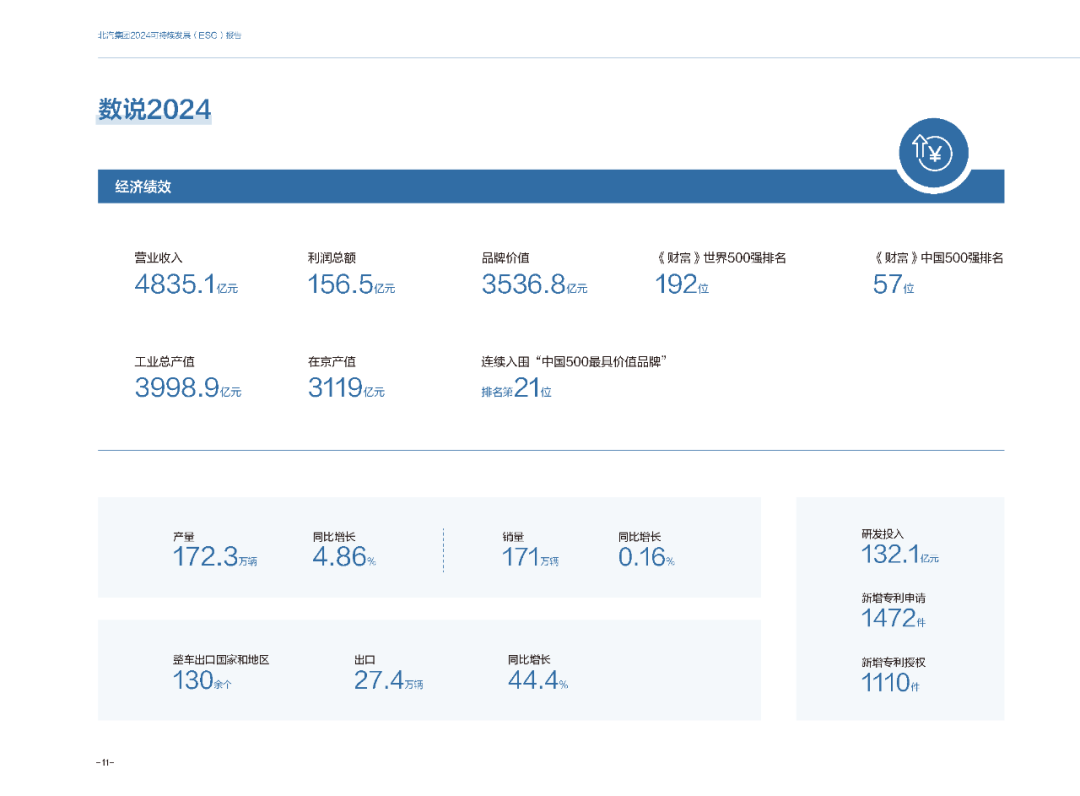Click the 新增专利申请 1472 value

pyautogui.click(x=893, y=618)
